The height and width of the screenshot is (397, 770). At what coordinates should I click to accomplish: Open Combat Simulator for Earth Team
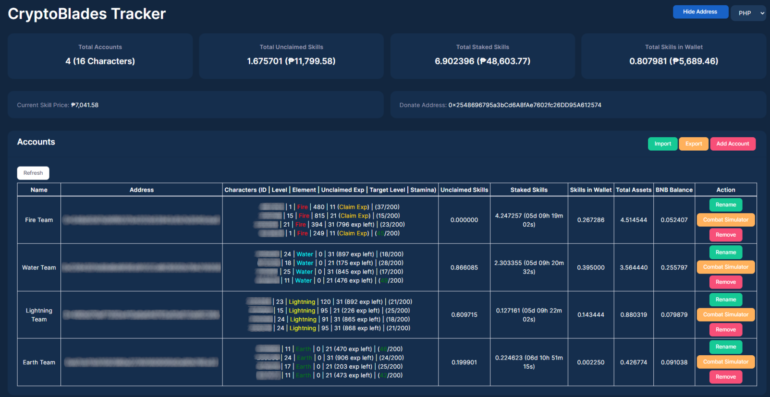pos(725,362)
